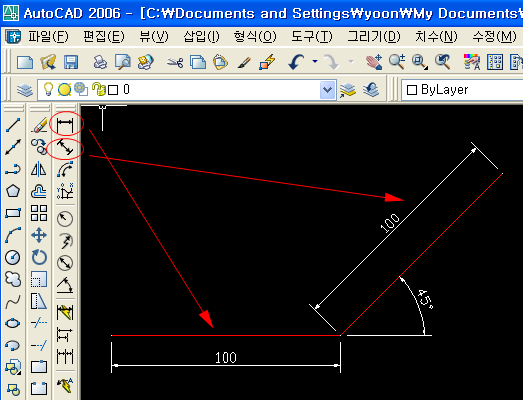The width and height of the screenshot is (523, 400).
Task: Select the Move tool
Action: pyautogui.click(x=39, y=235)
